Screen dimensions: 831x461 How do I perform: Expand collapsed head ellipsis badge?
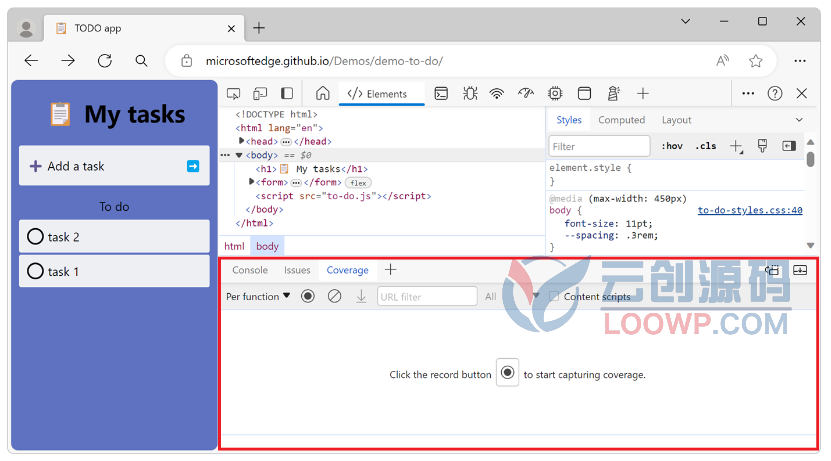click(x=286, y=141)
